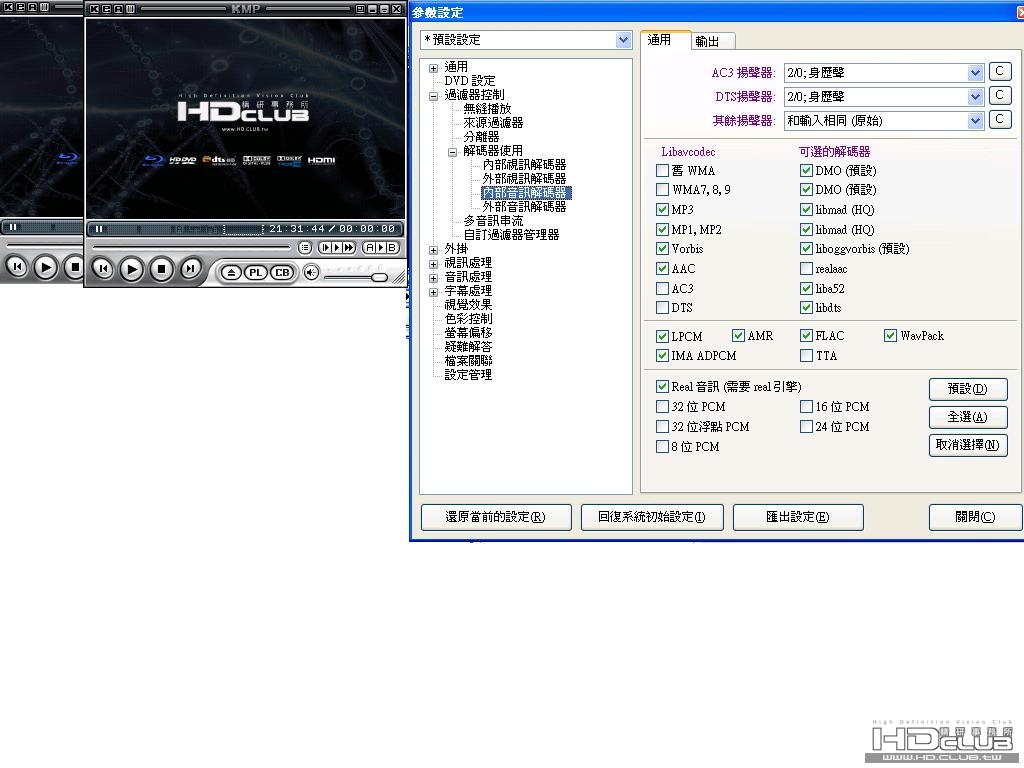Enable the 舊 WMA checkbox
Screen dimensions: 1024x768
click(662, 170)
